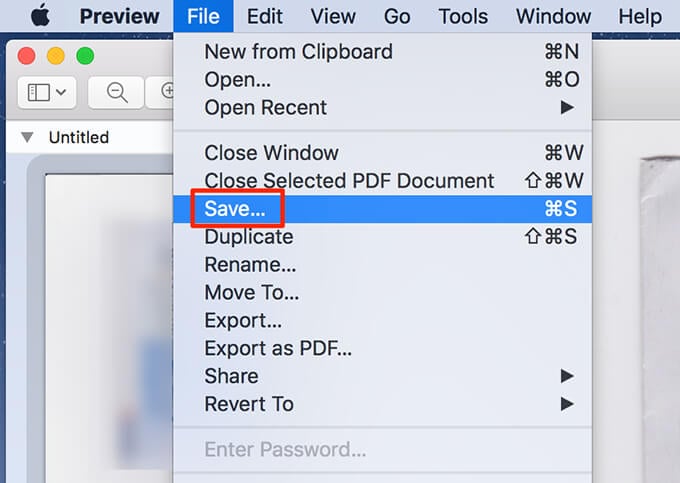The height and width of the screenshot is (483, 680).
Task: Open the Go menu
Action: pyautogui.click(x=397, y=16)
